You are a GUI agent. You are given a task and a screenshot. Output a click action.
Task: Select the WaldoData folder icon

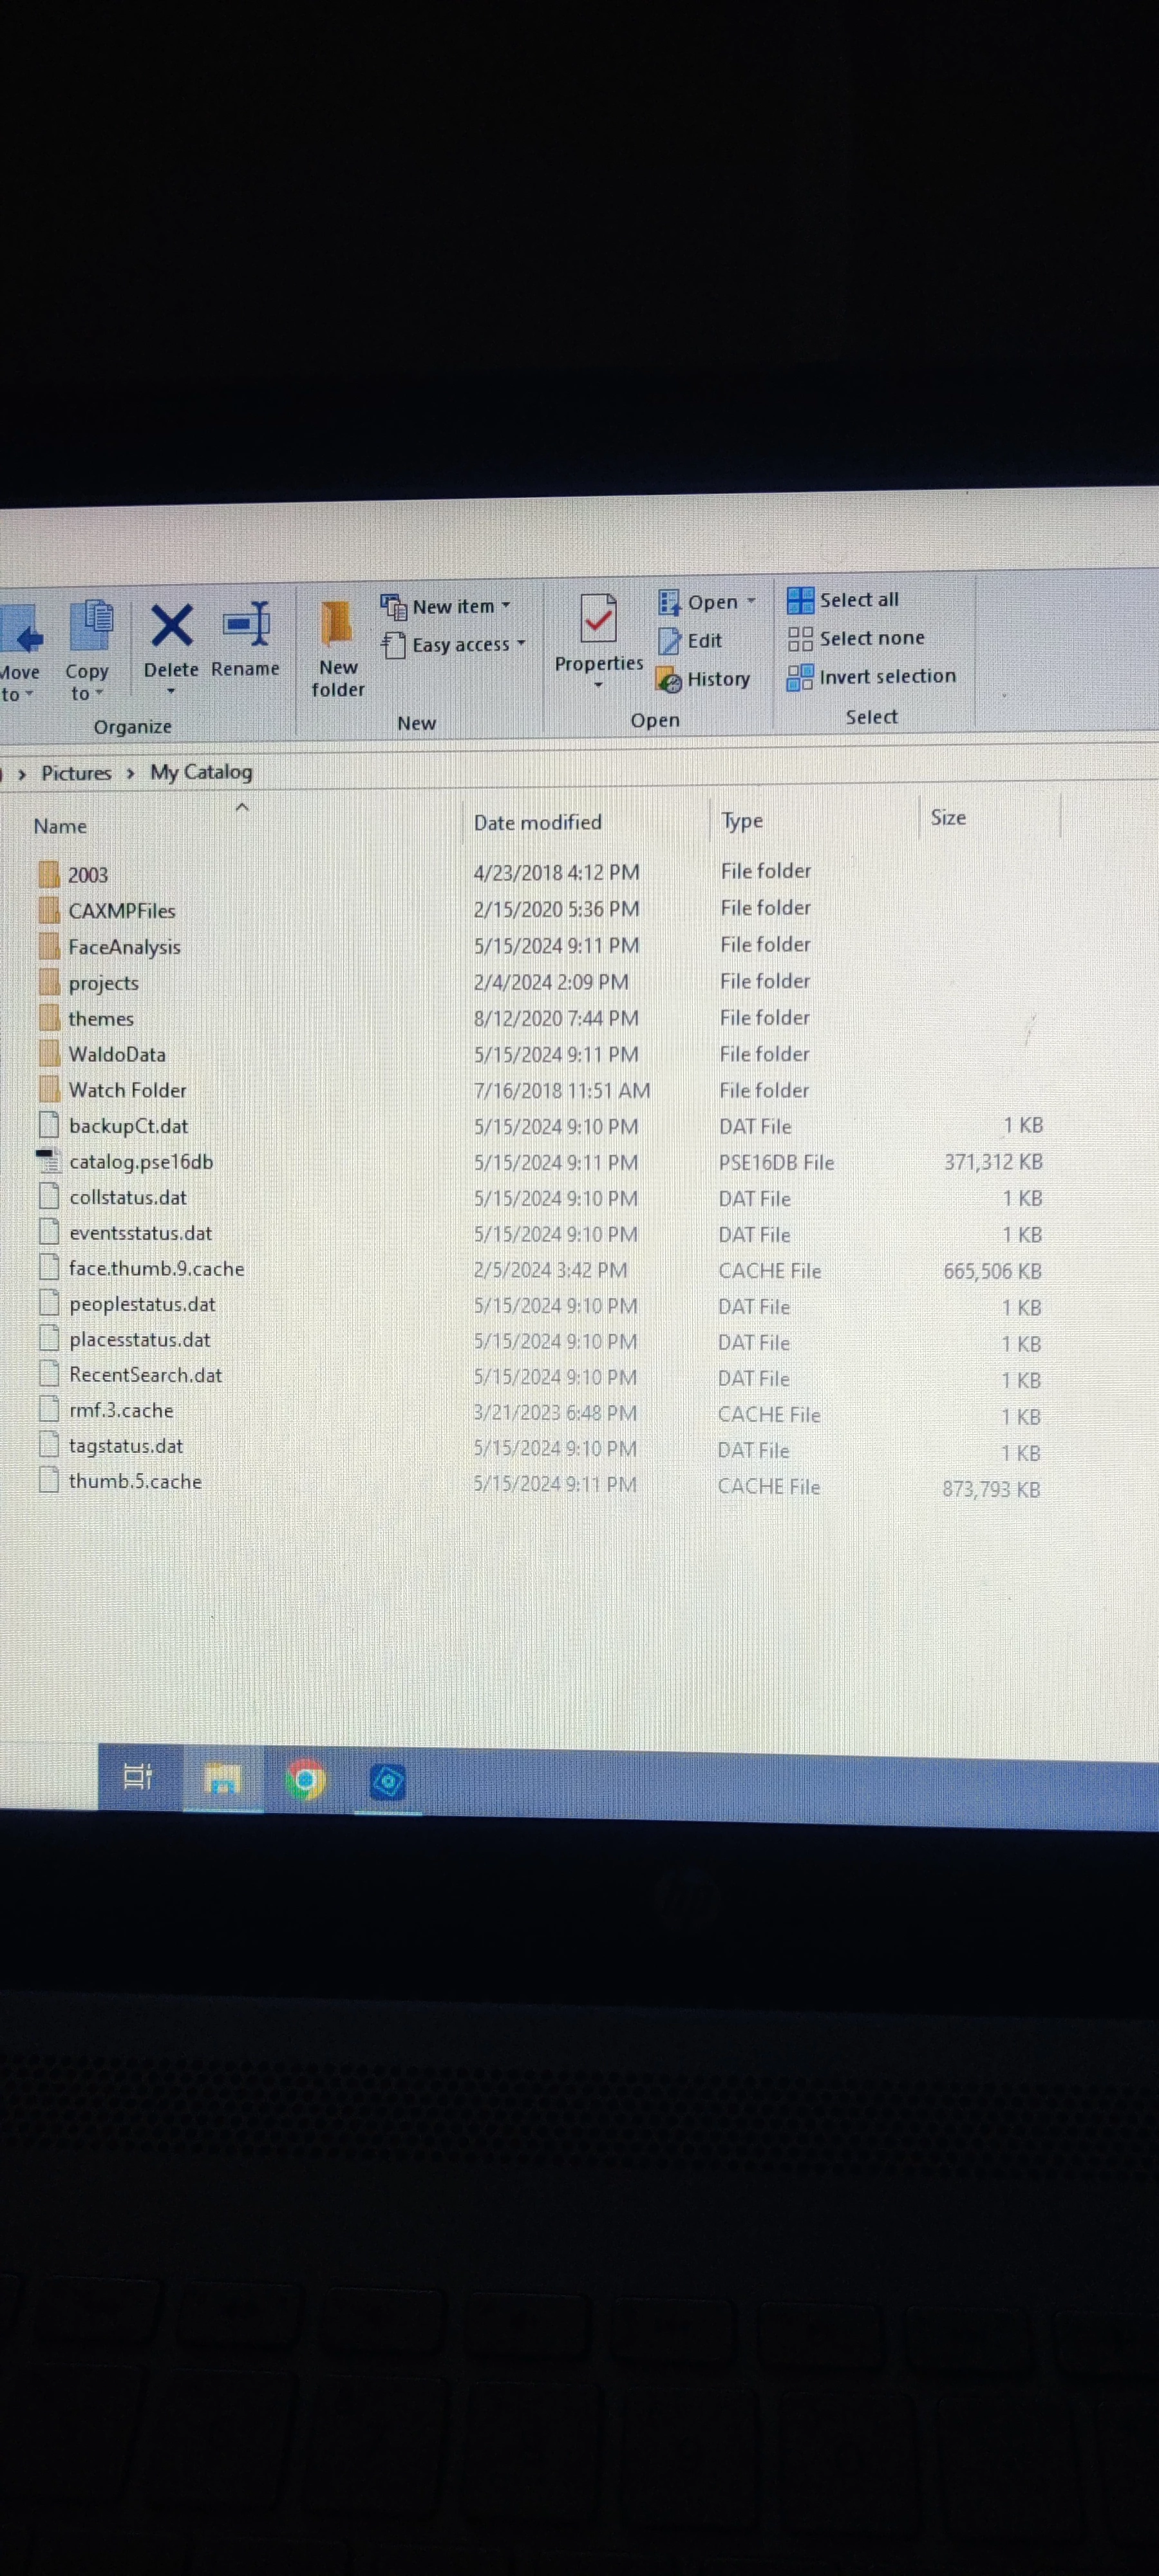(x=49, y=1054)
